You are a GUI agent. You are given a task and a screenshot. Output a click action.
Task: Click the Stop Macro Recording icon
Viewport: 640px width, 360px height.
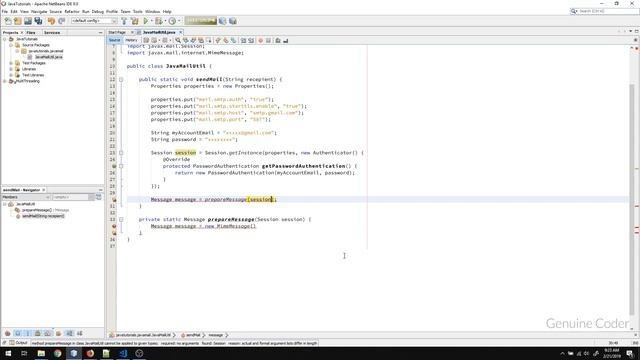pos(268,40)
